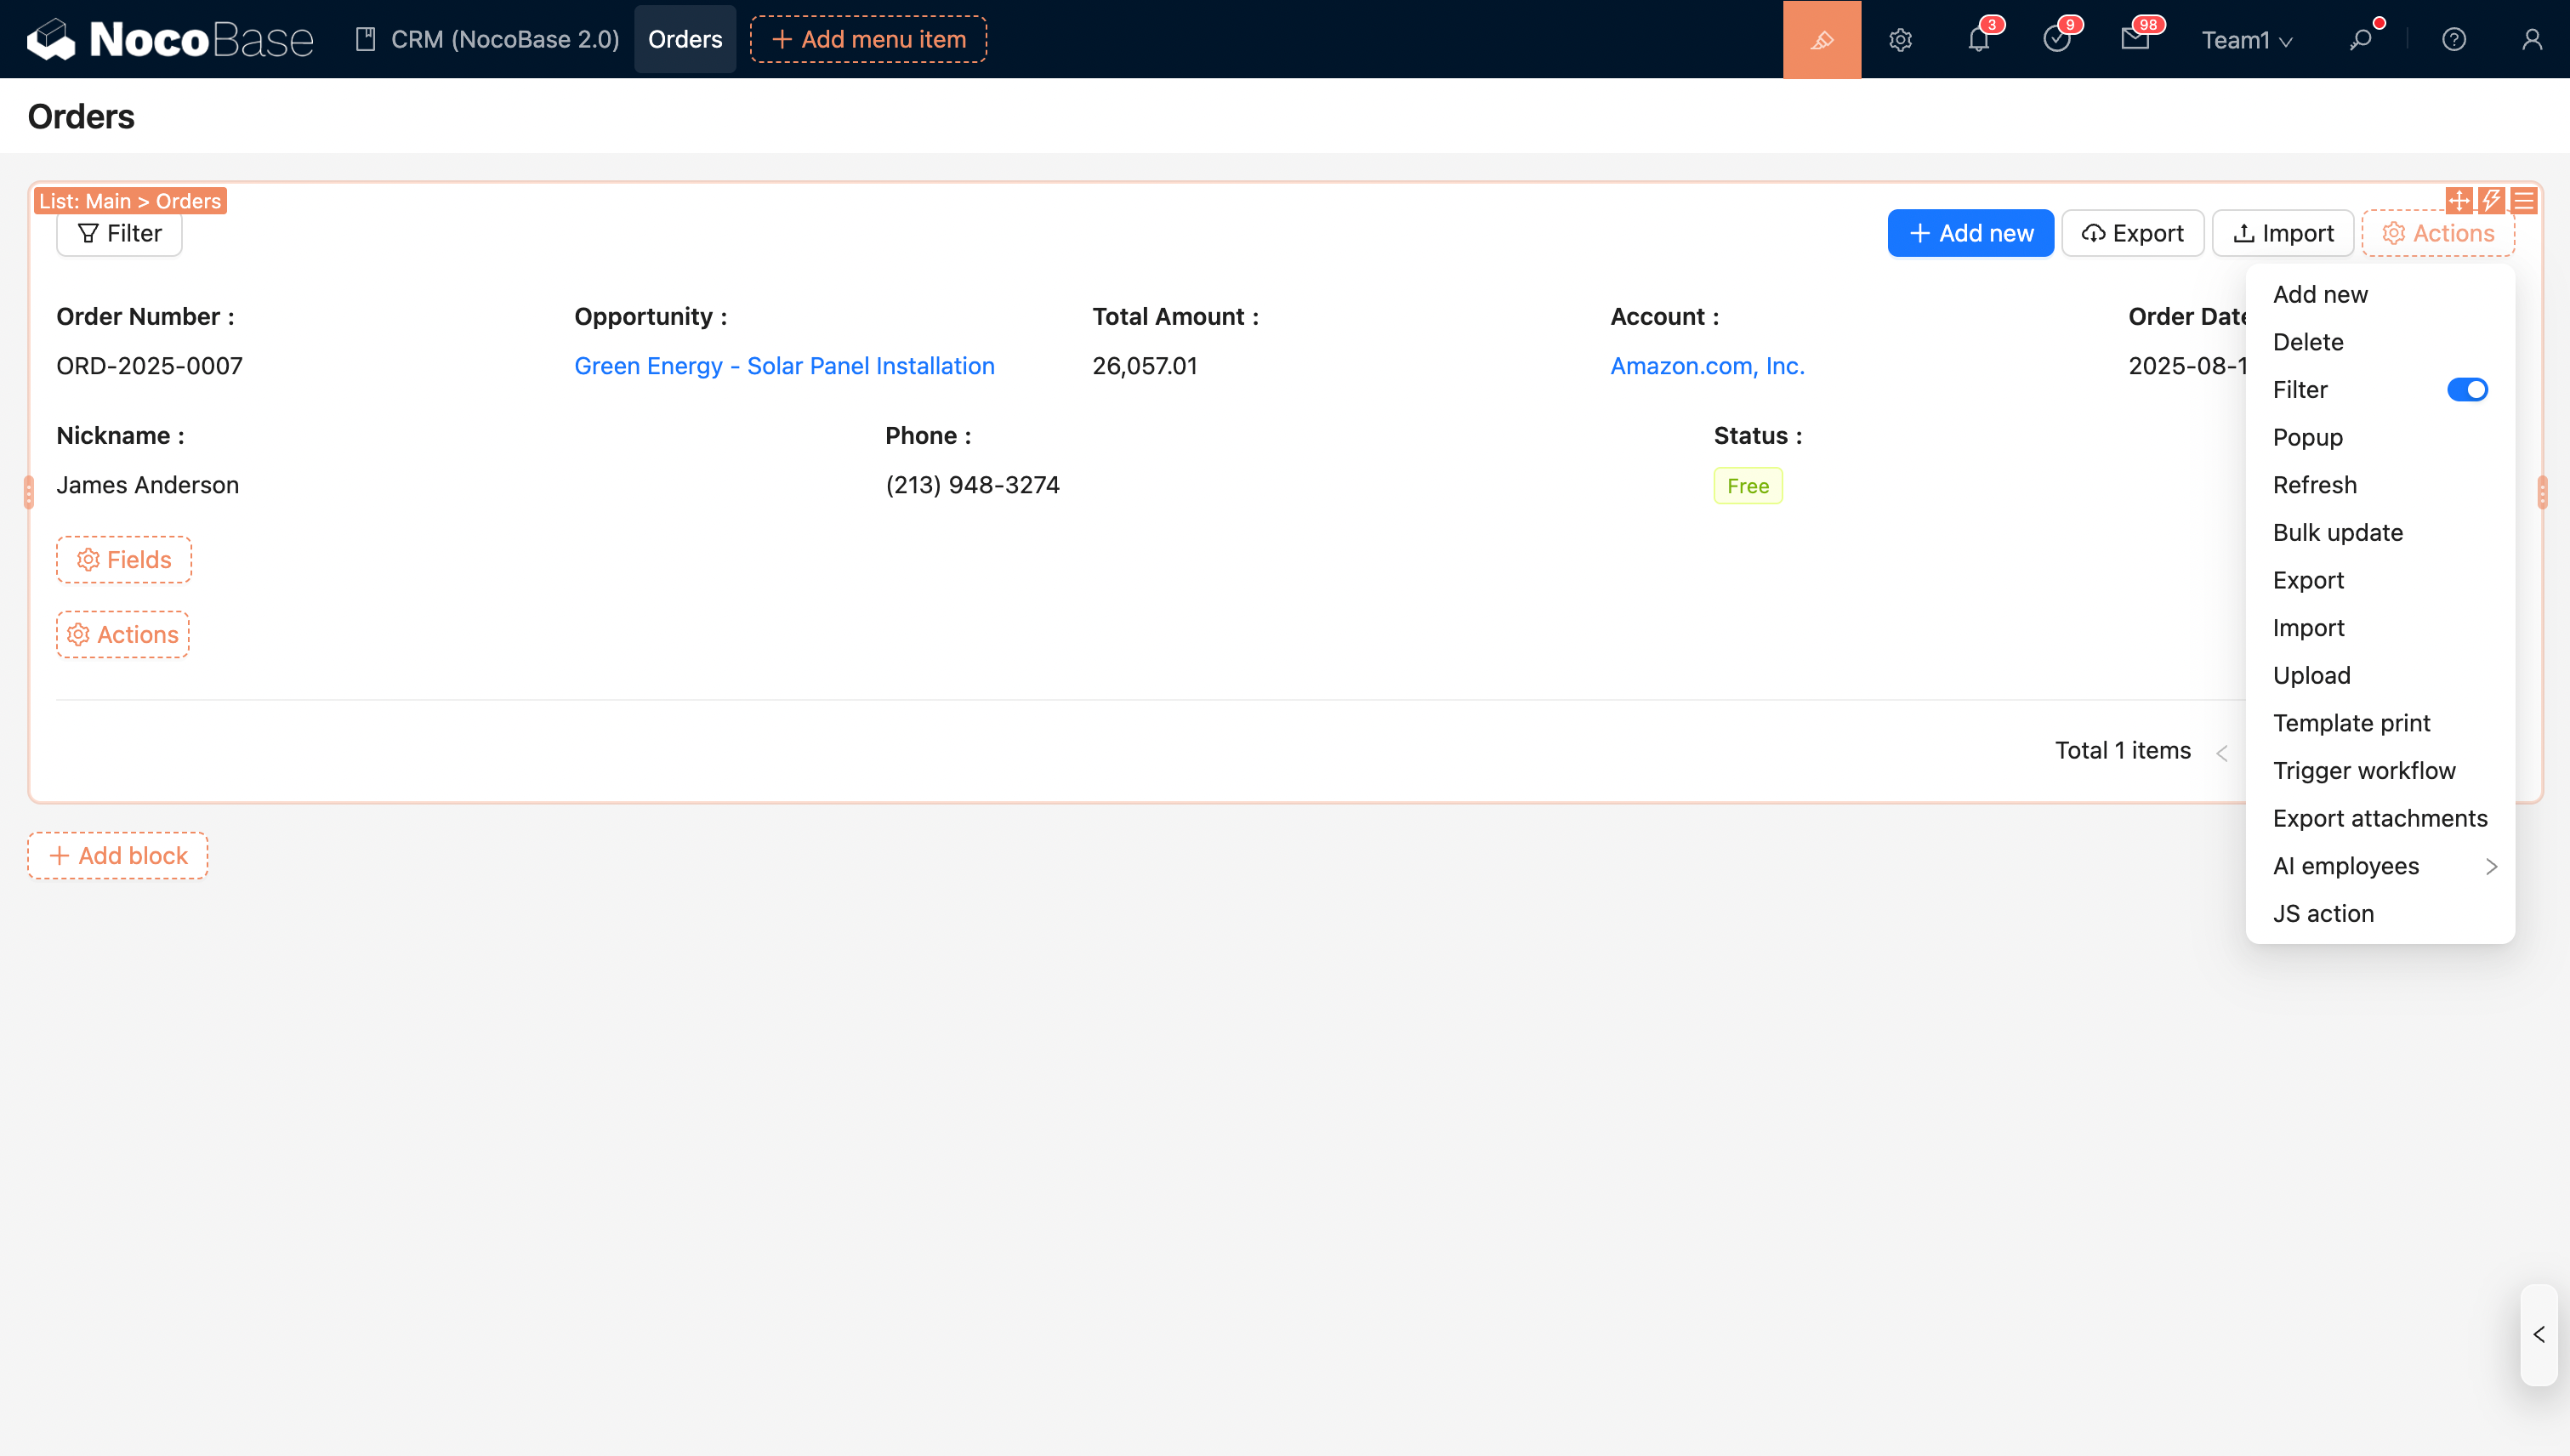The image size is (2570, 1456).
Task: Open the user profile icon
Action: pyautogui.click(x=2531, y=39)
